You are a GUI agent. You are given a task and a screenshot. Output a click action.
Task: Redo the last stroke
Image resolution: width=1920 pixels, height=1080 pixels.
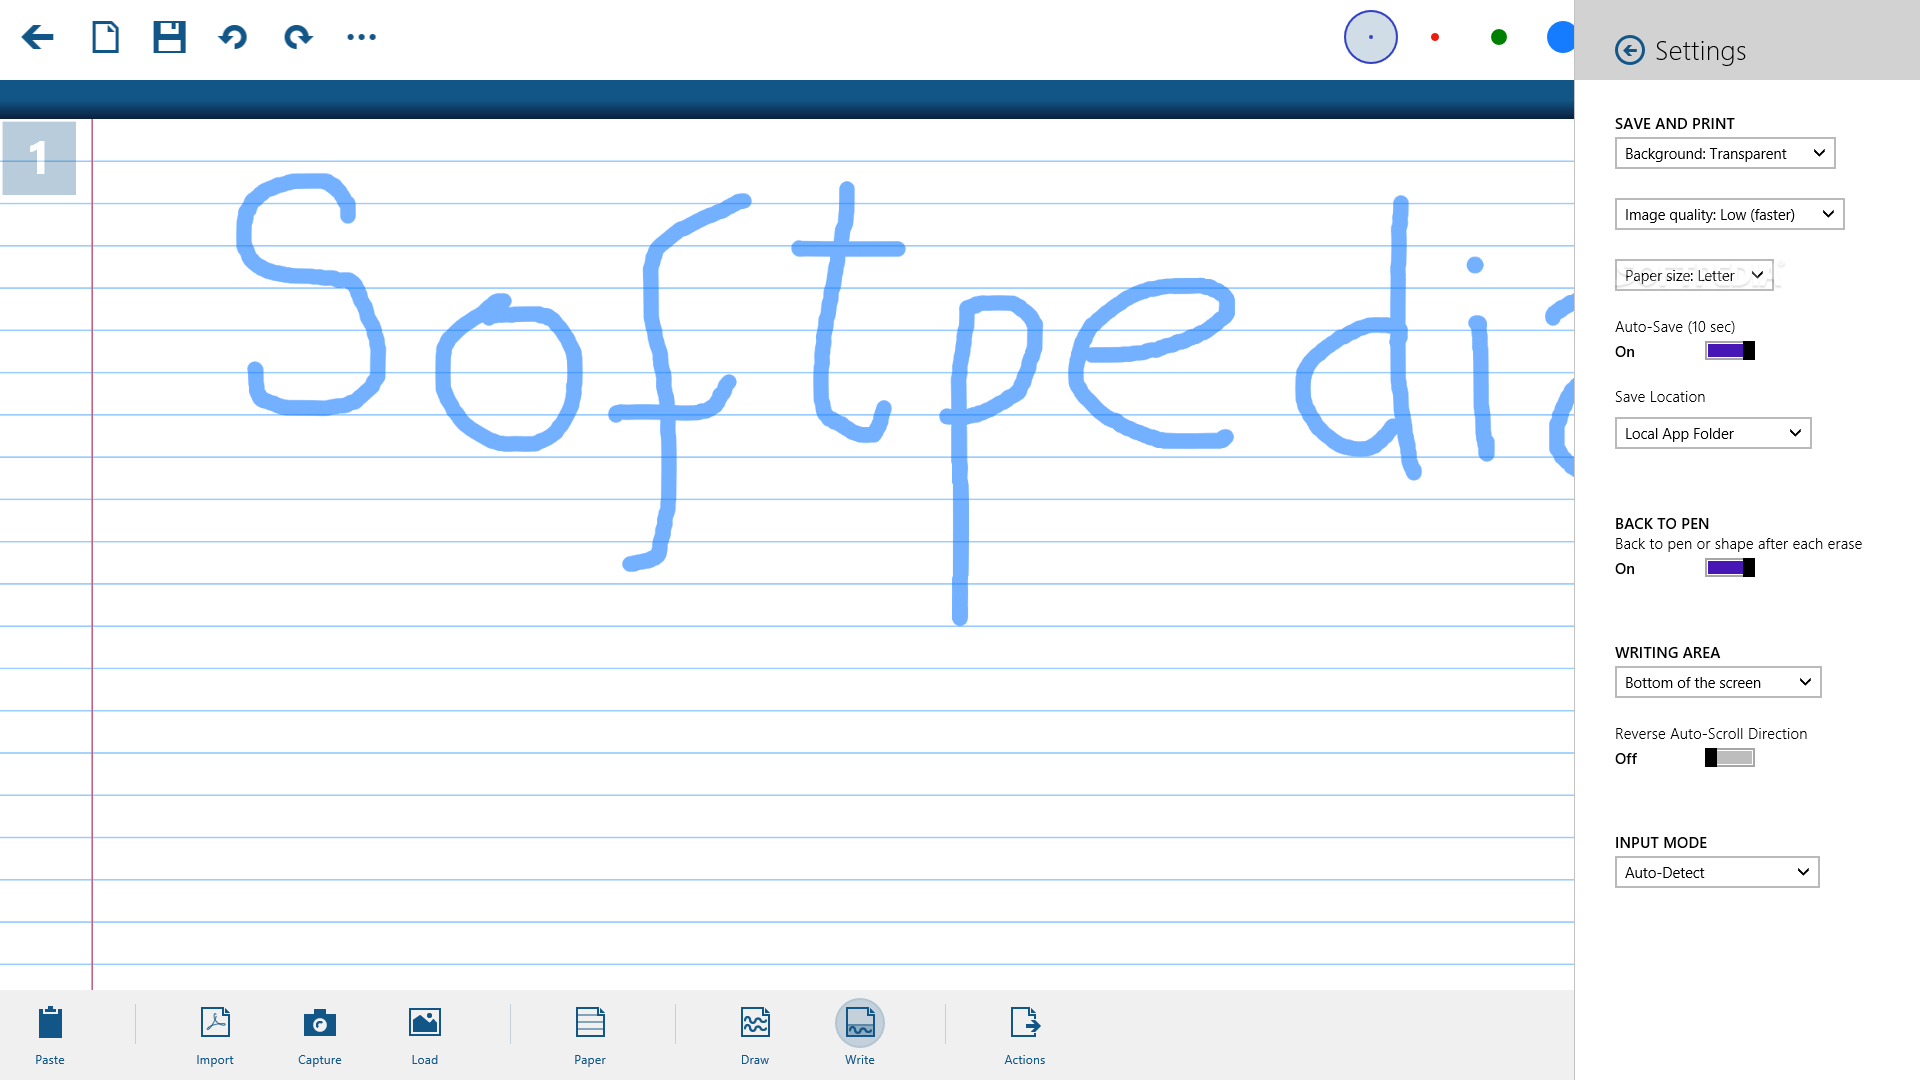298,37
